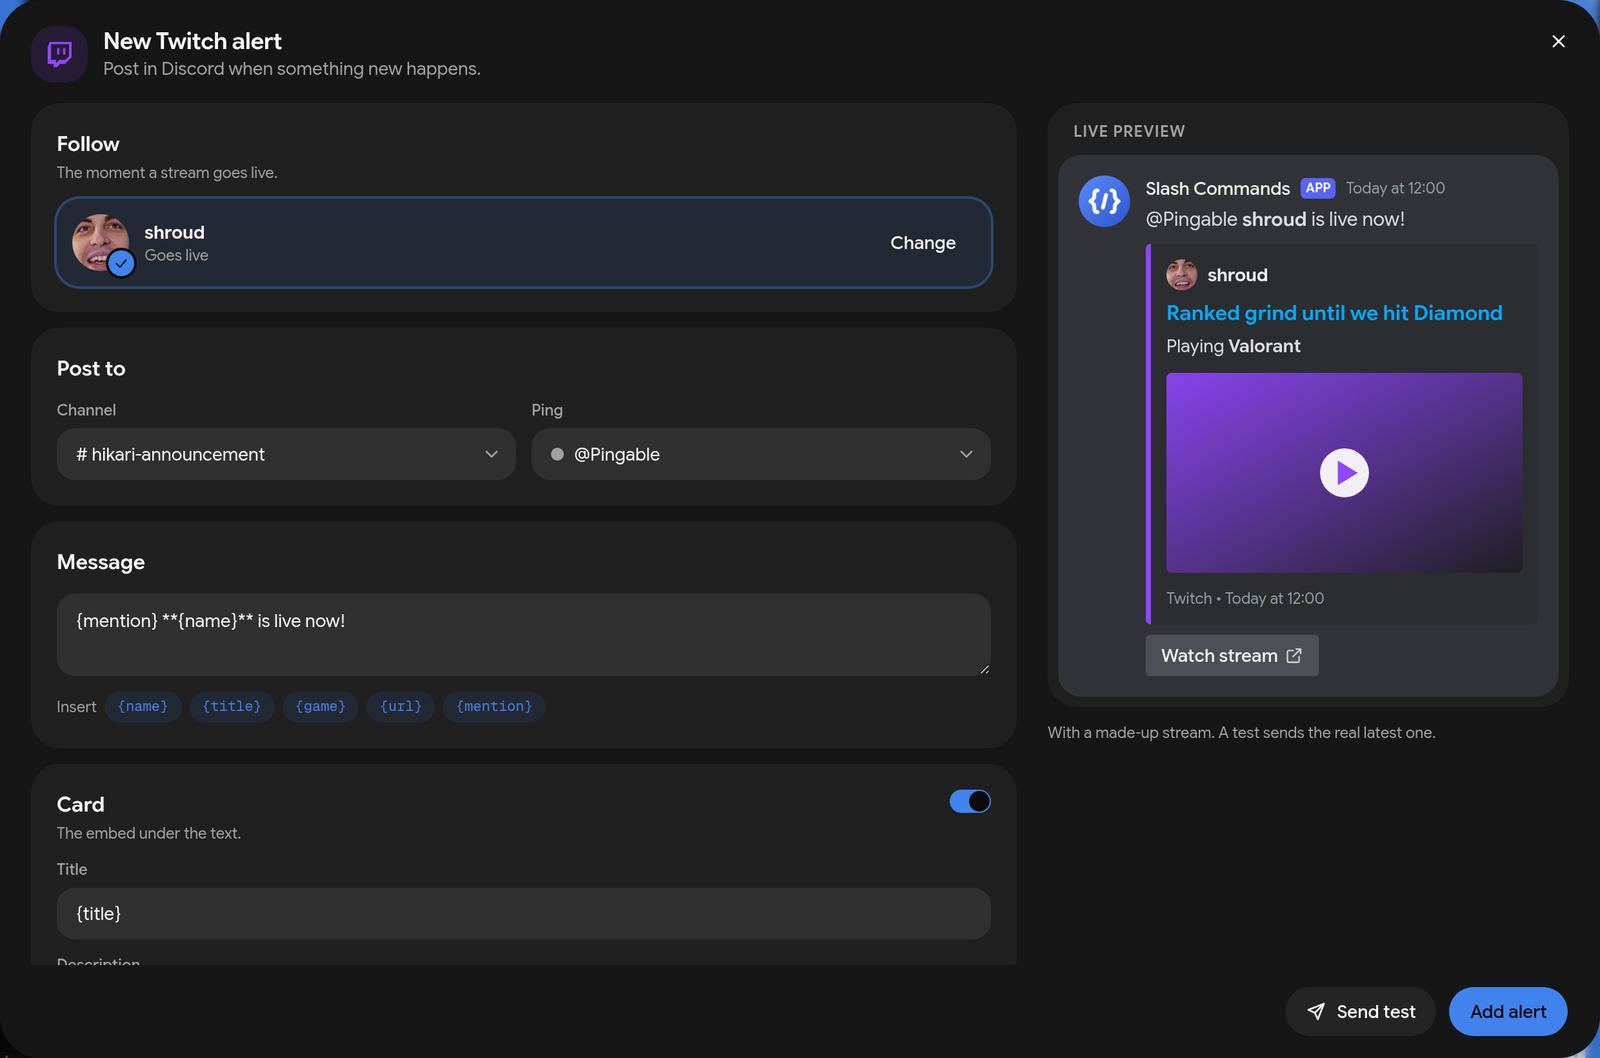Screen dimensions: 1600x1058
Task: Click the card Title input field
Action: [x=524, y=914]
